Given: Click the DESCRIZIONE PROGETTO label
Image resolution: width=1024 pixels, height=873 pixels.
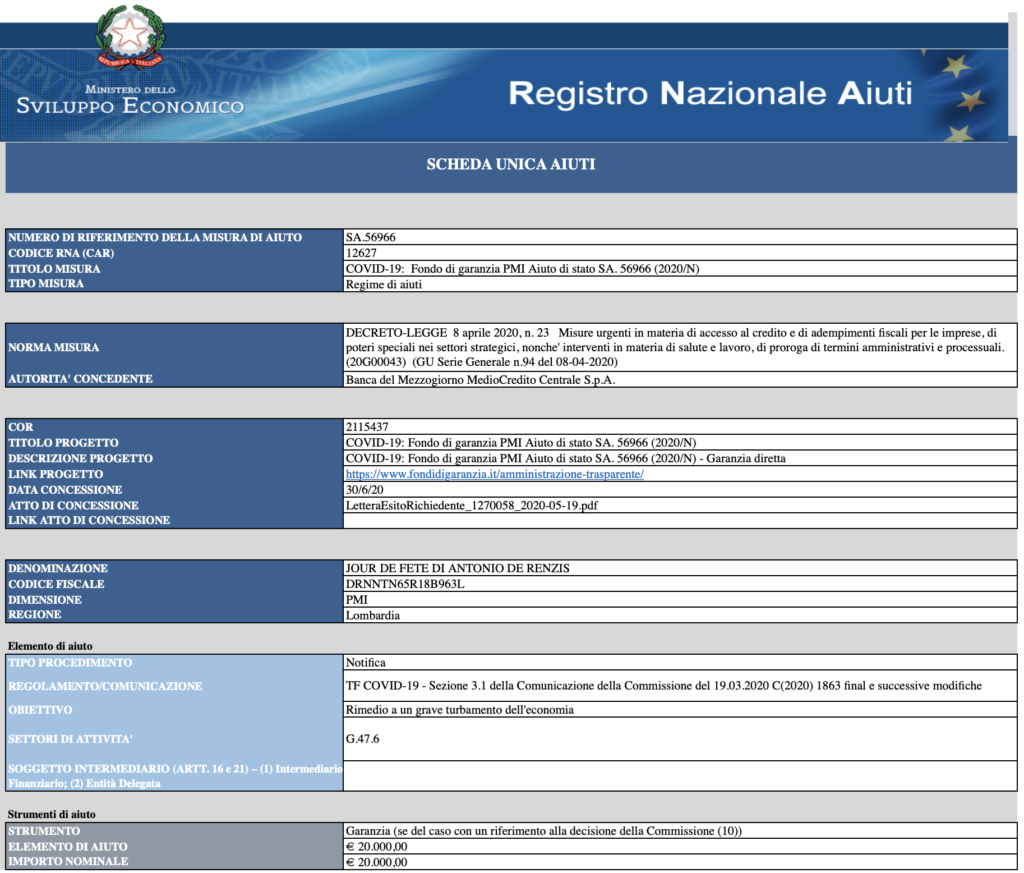Looking at the screenshot, I should 80,458.
